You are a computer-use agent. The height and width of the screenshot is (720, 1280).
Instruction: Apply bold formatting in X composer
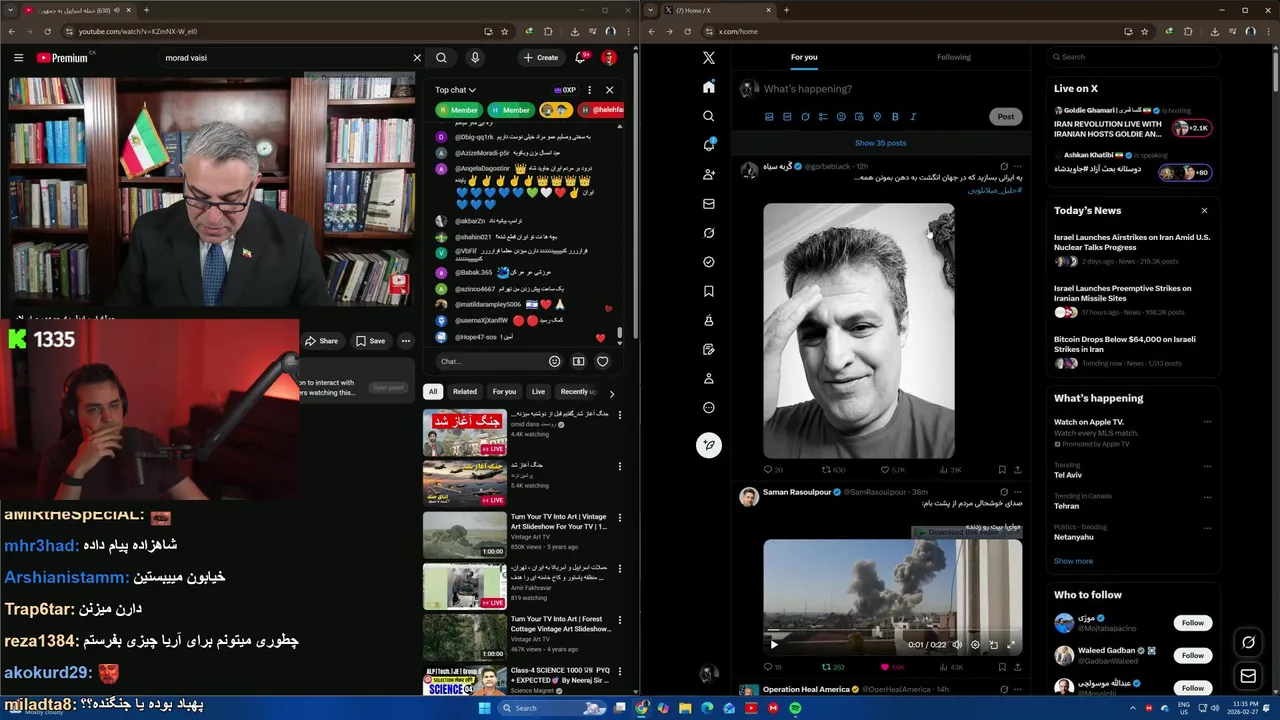895,117
